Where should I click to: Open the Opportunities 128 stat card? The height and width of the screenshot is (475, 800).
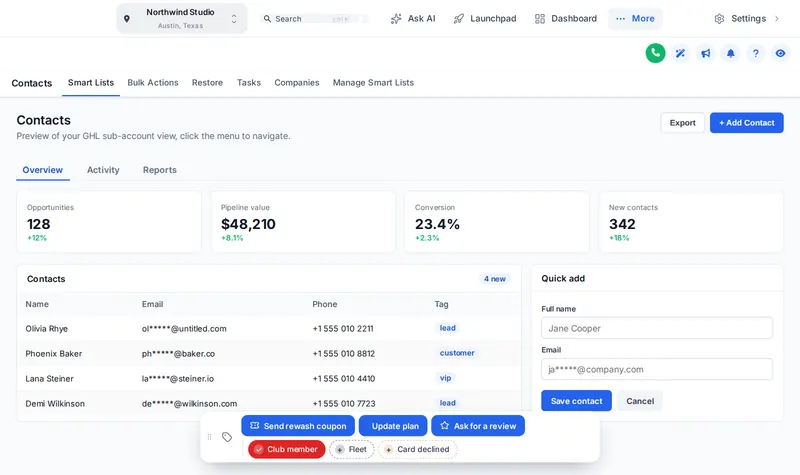(109, 222)
